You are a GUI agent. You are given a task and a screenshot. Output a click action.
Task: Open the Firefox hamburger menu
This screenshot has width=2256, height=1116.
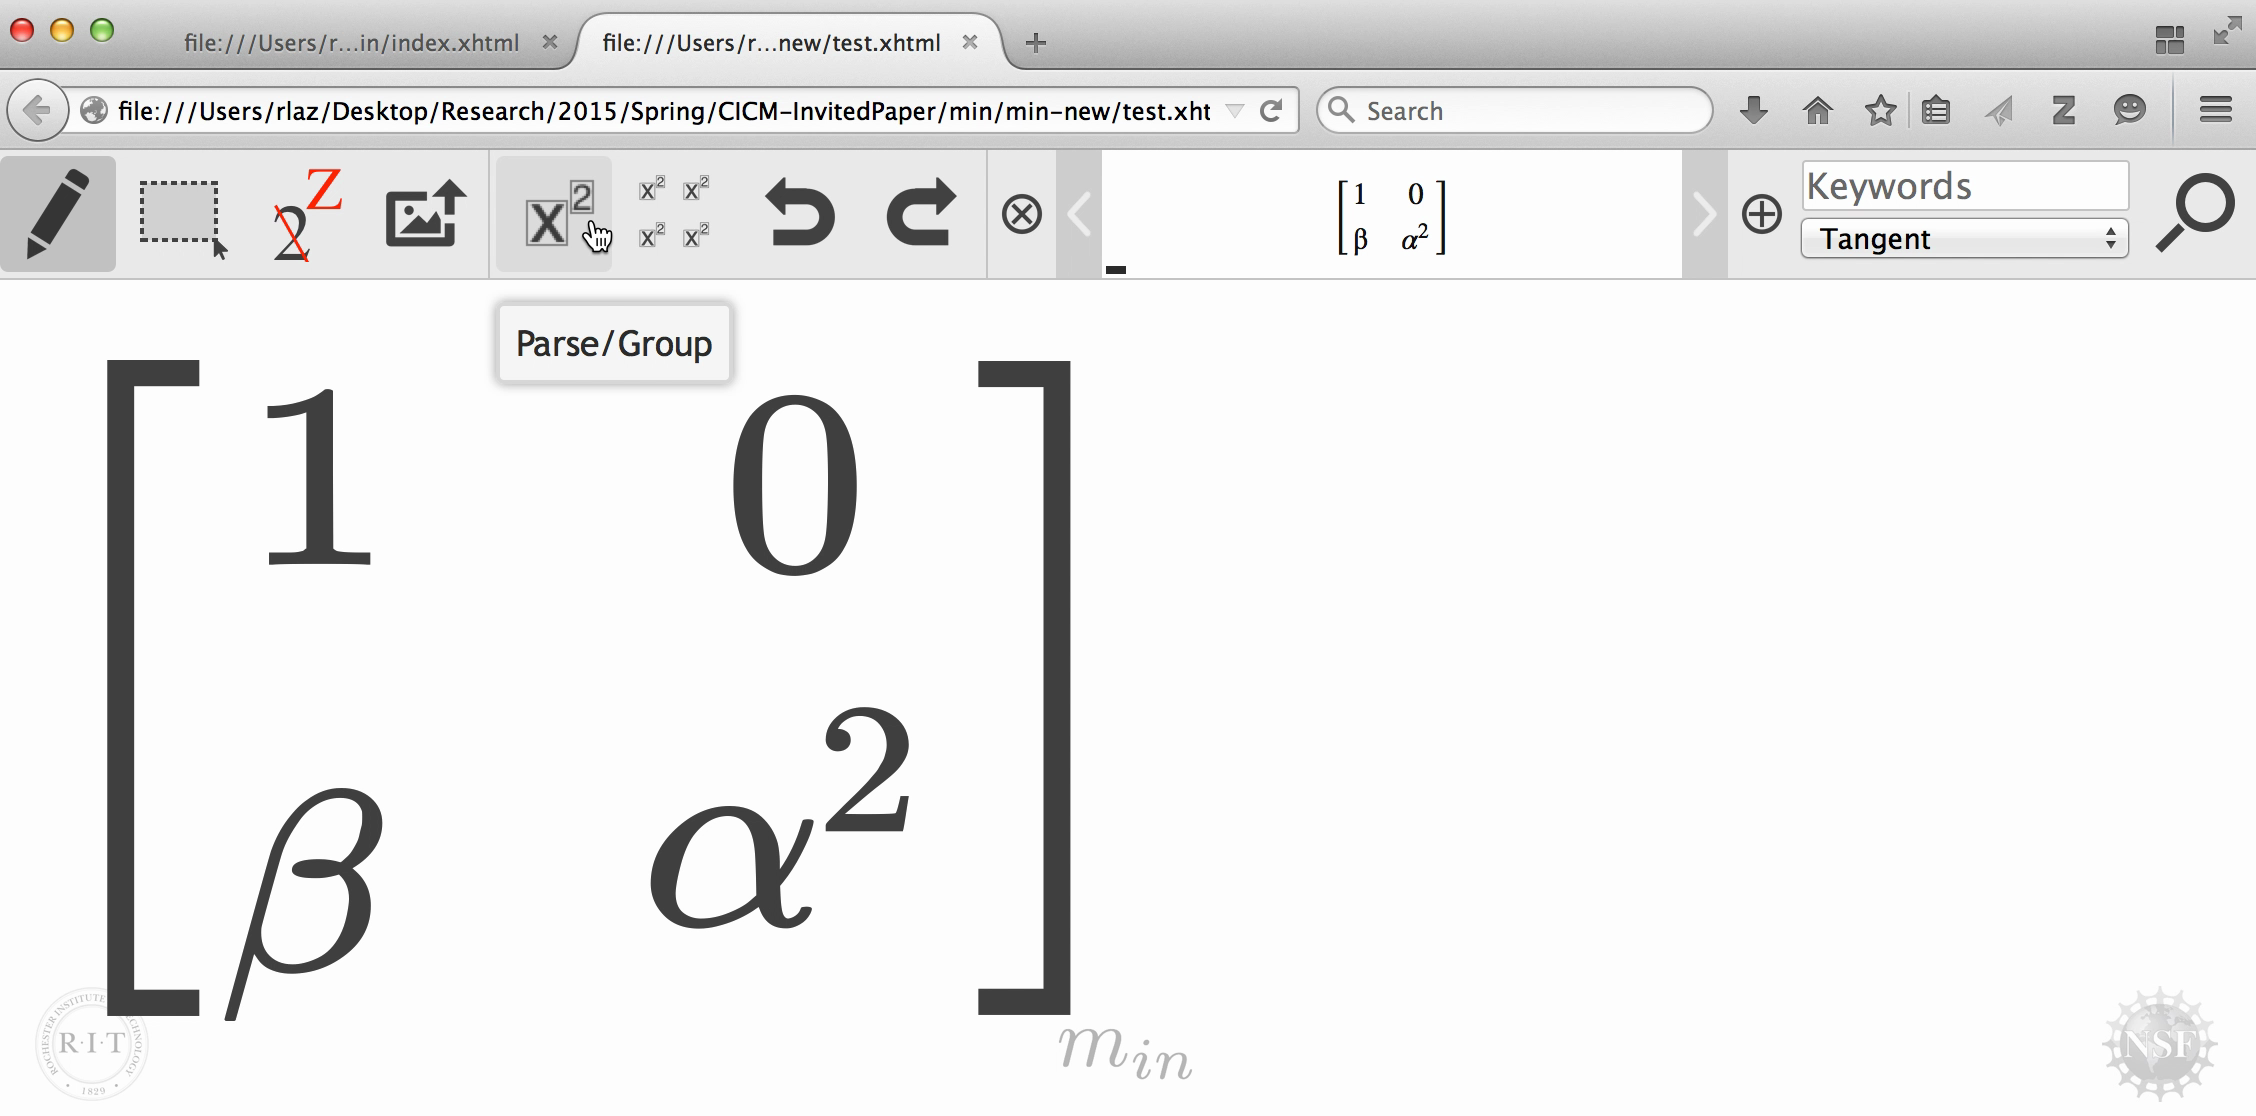point(2216,110)
